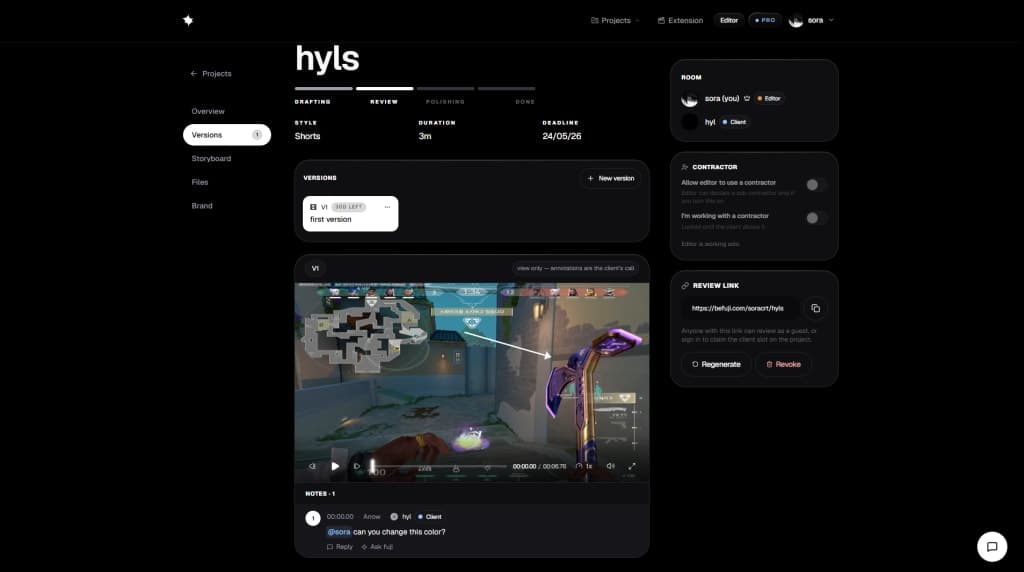
Task: Open sora user avatar in header
Action: coord(795,20)
